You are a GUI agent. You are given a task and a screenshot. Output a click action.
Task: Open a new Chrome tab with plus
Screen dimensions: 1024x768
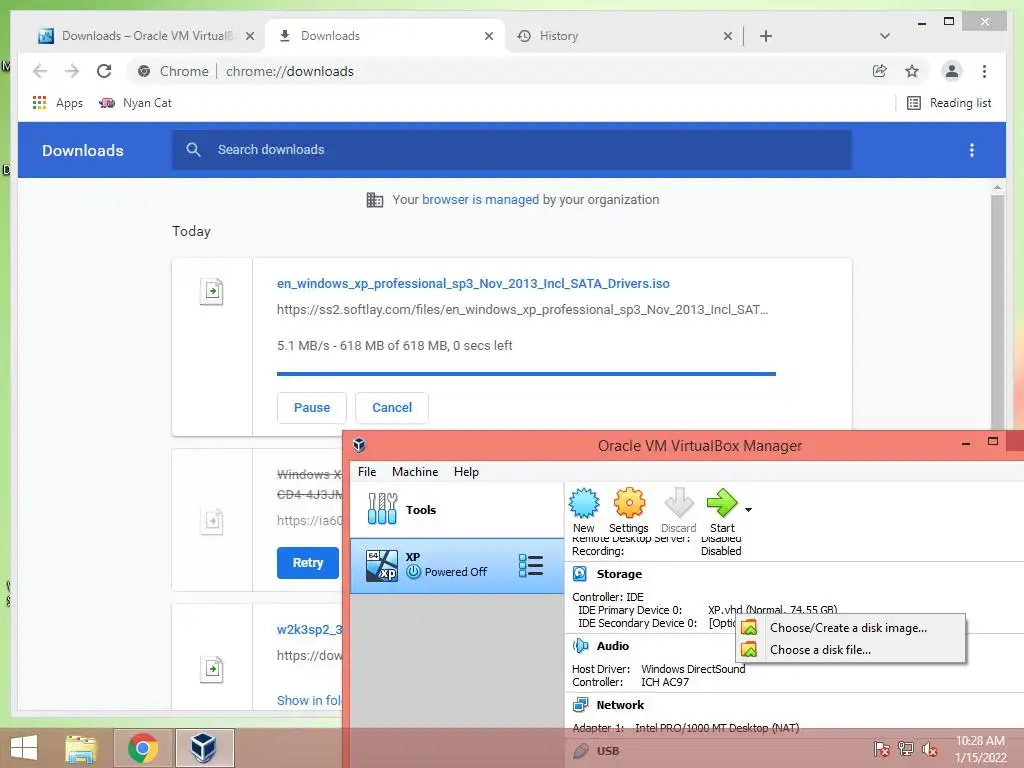click(x=766, y=36)
